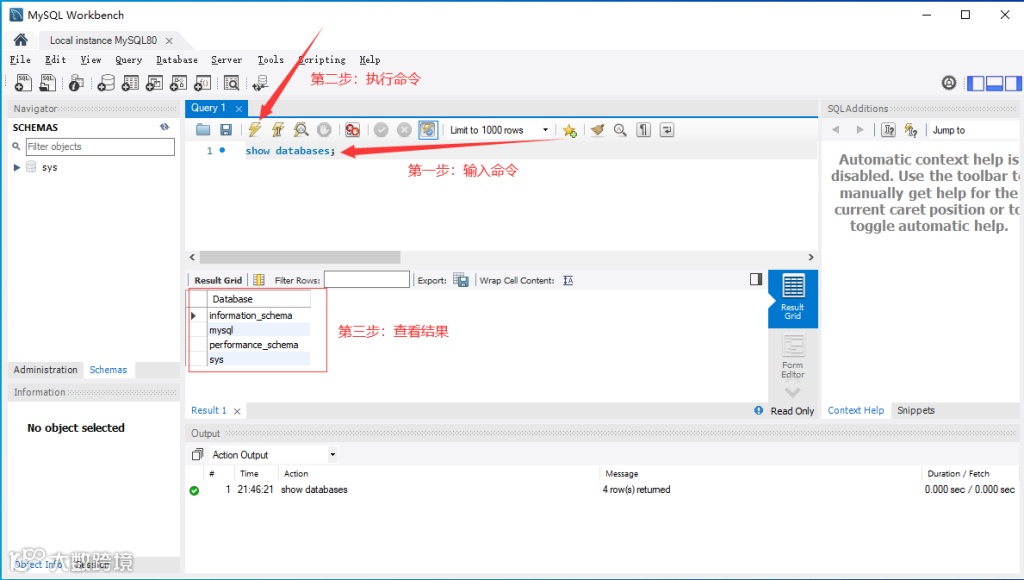Beautify query broom icon
The width and height of the screenshot is (1024, 580).
tap(597, 130)
